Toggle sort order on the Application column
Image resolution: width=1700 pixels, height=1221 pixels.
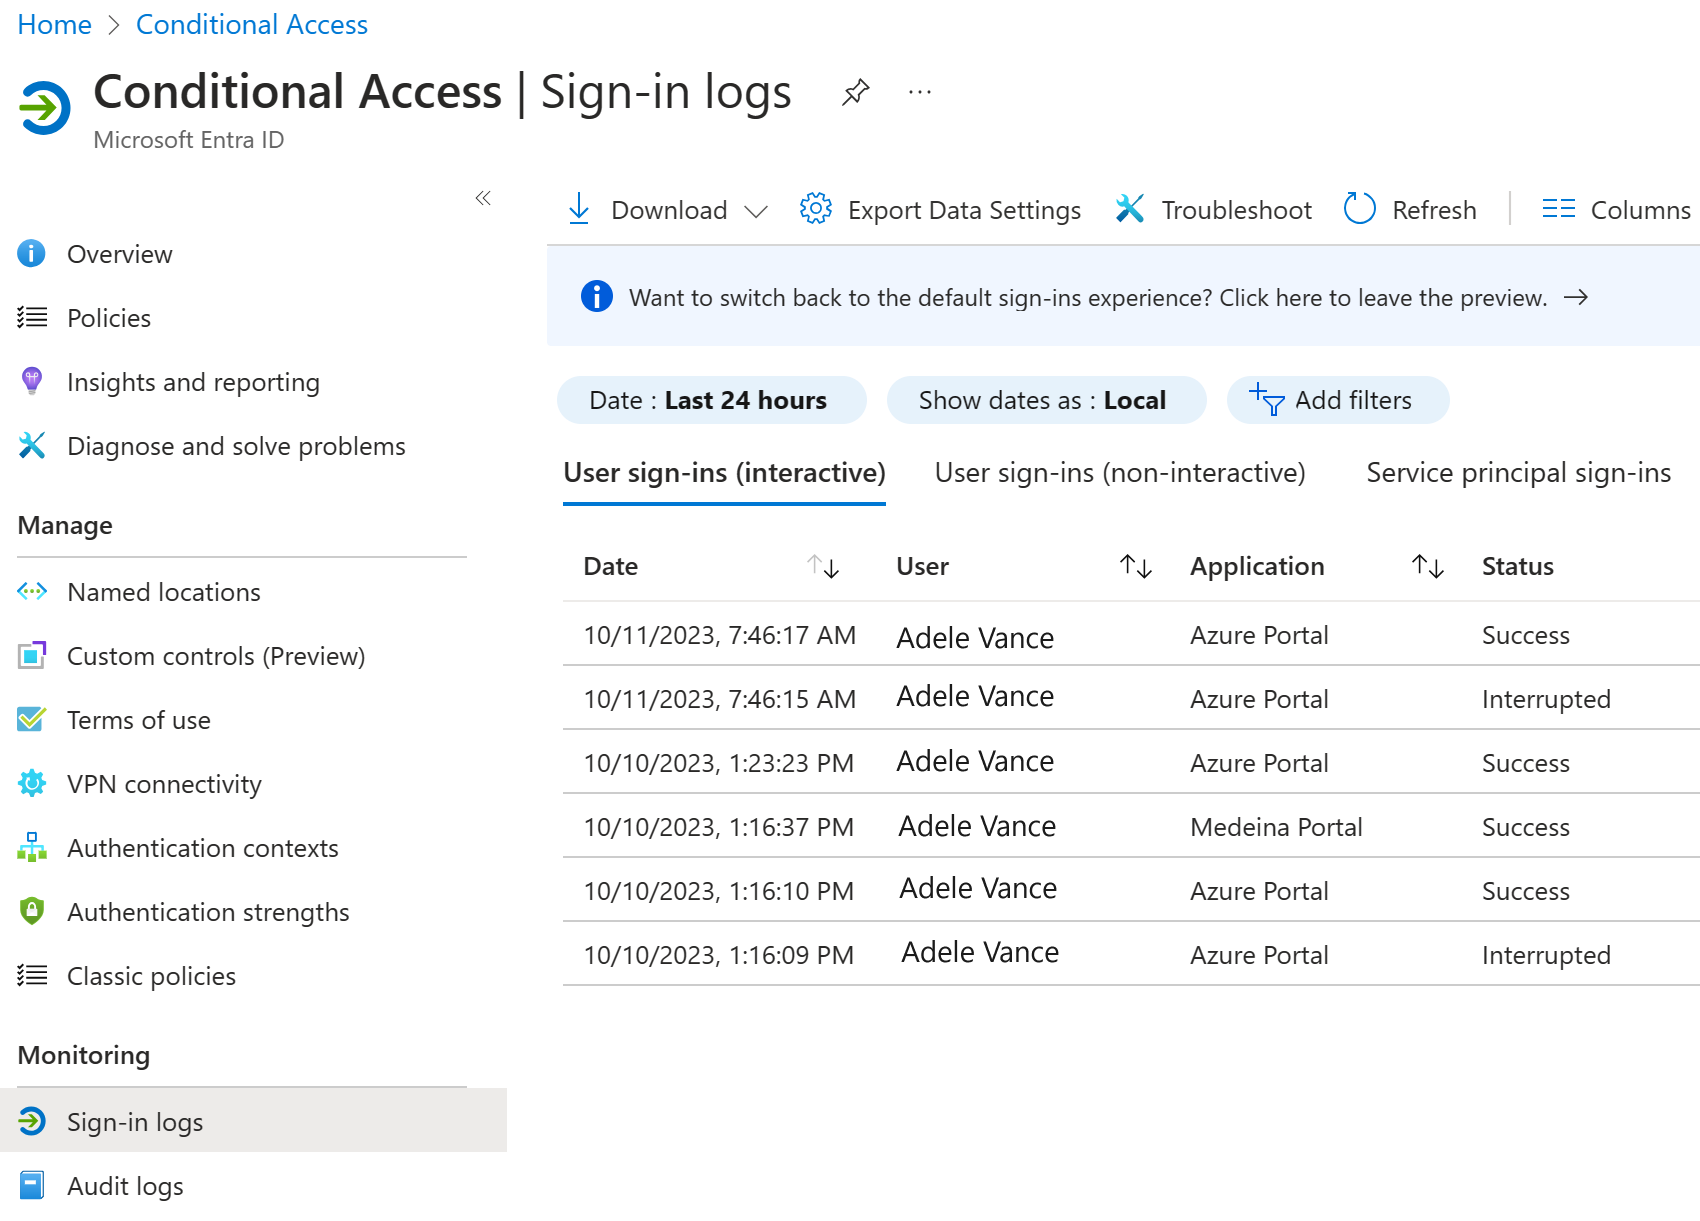point(1427,566)
